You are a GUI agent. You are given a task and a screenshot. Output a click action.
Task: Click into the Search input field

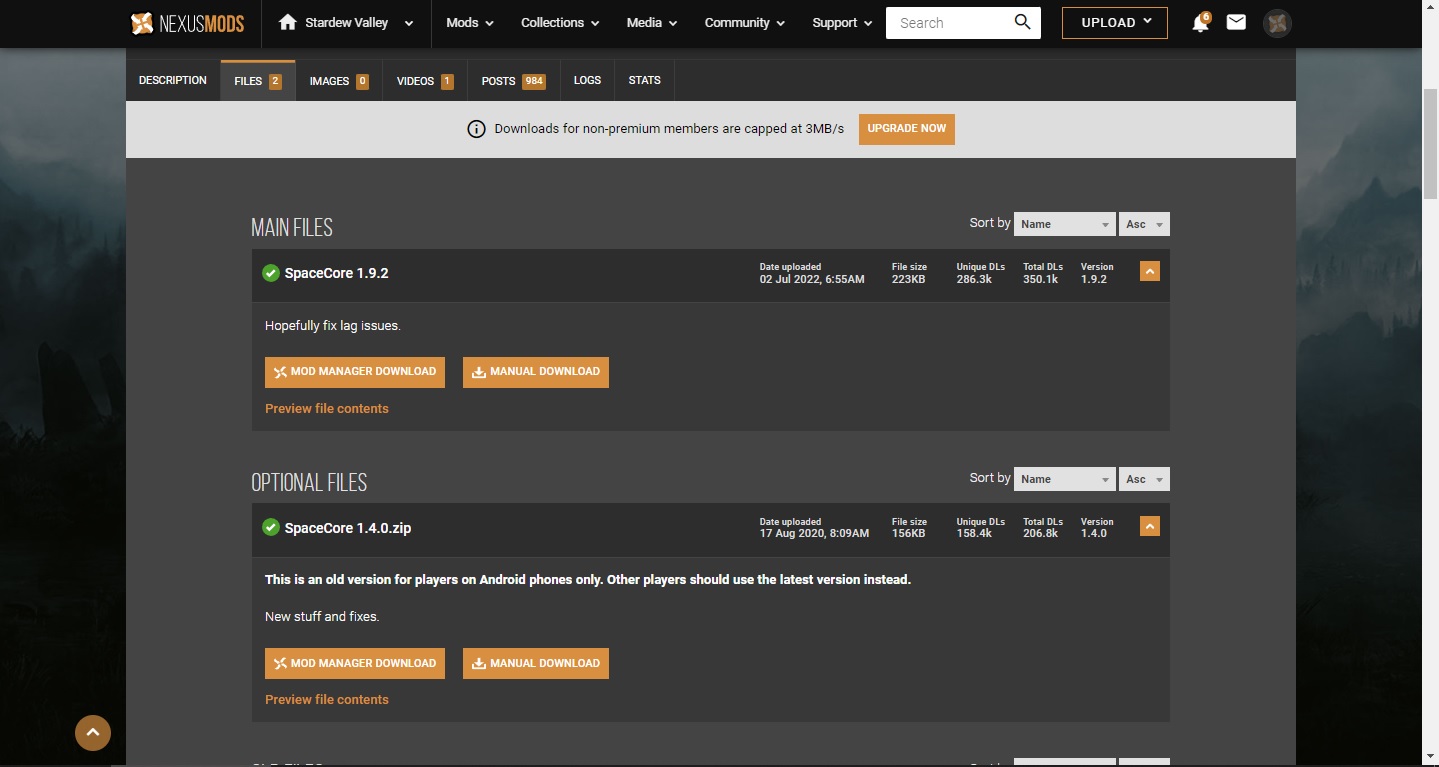click(x=950, y=23)
